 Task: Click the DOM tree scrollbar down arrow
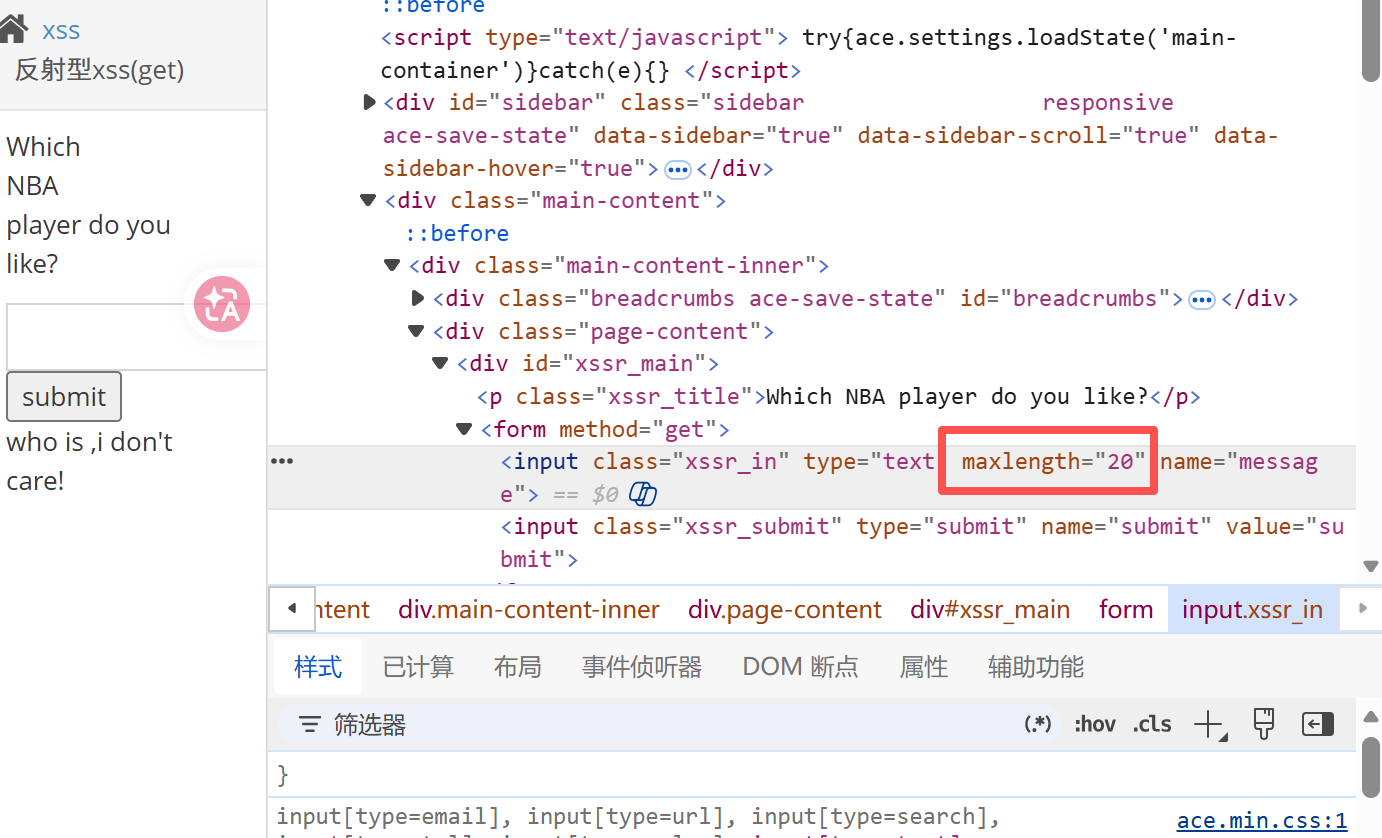click(x=1370, y=567)
